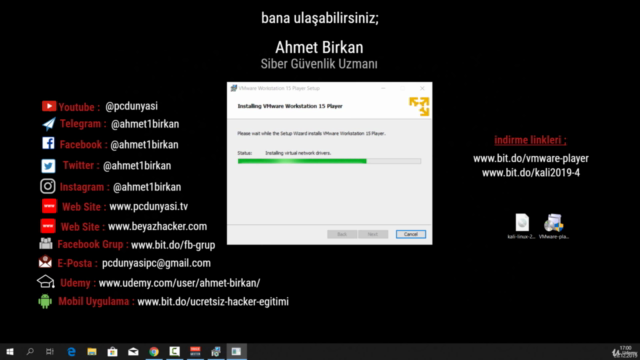Viewport: 640px width, 360px height.
Task: Select the kali-linux desktop file icon
Action: click(522, 223)
